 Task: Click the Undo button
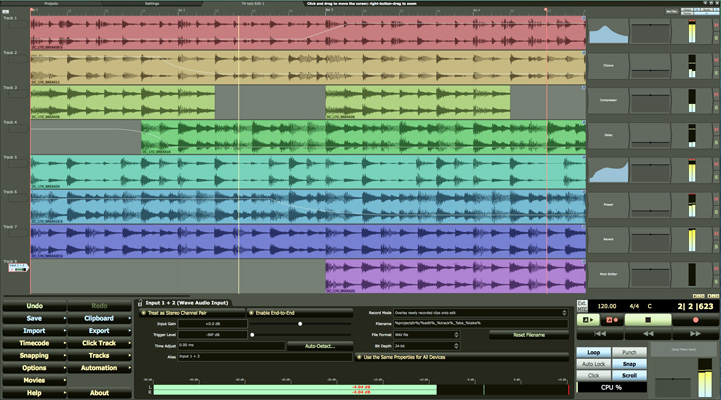(34, 306)
